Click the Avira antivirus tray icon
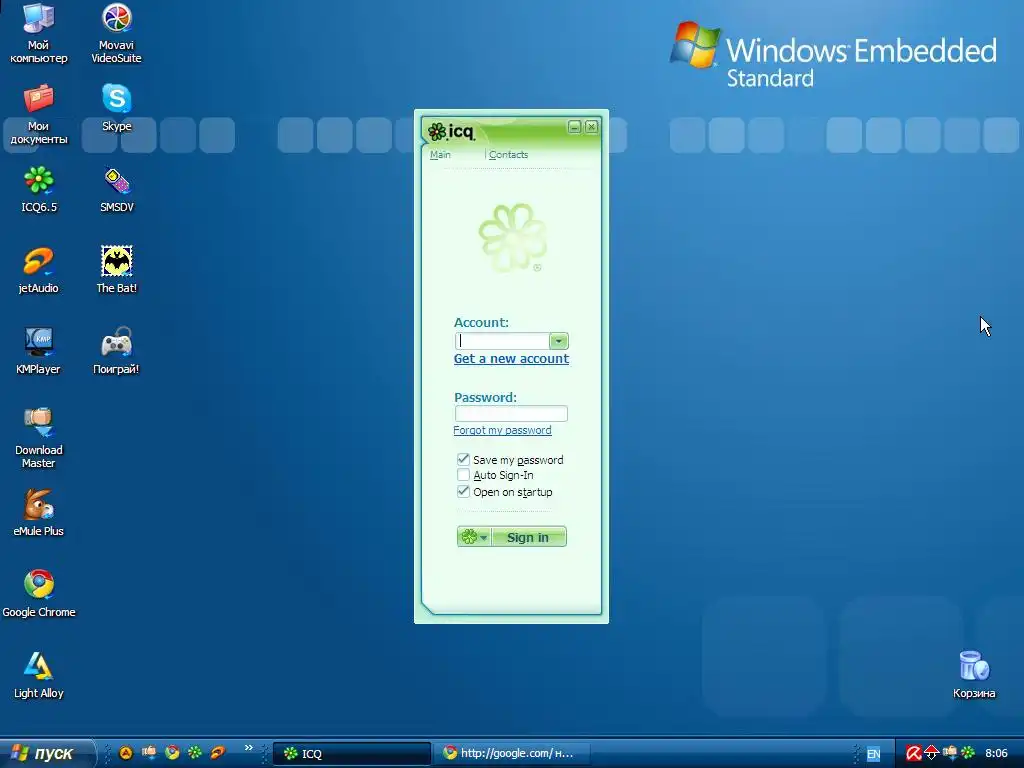This screenshot has width=1024, height=768. (x=913, y=753)
